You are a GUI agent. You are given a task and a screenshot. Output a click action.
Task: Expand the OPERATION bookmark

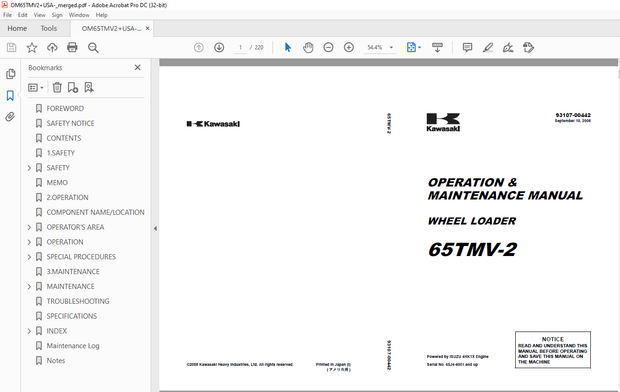(29, 242)
